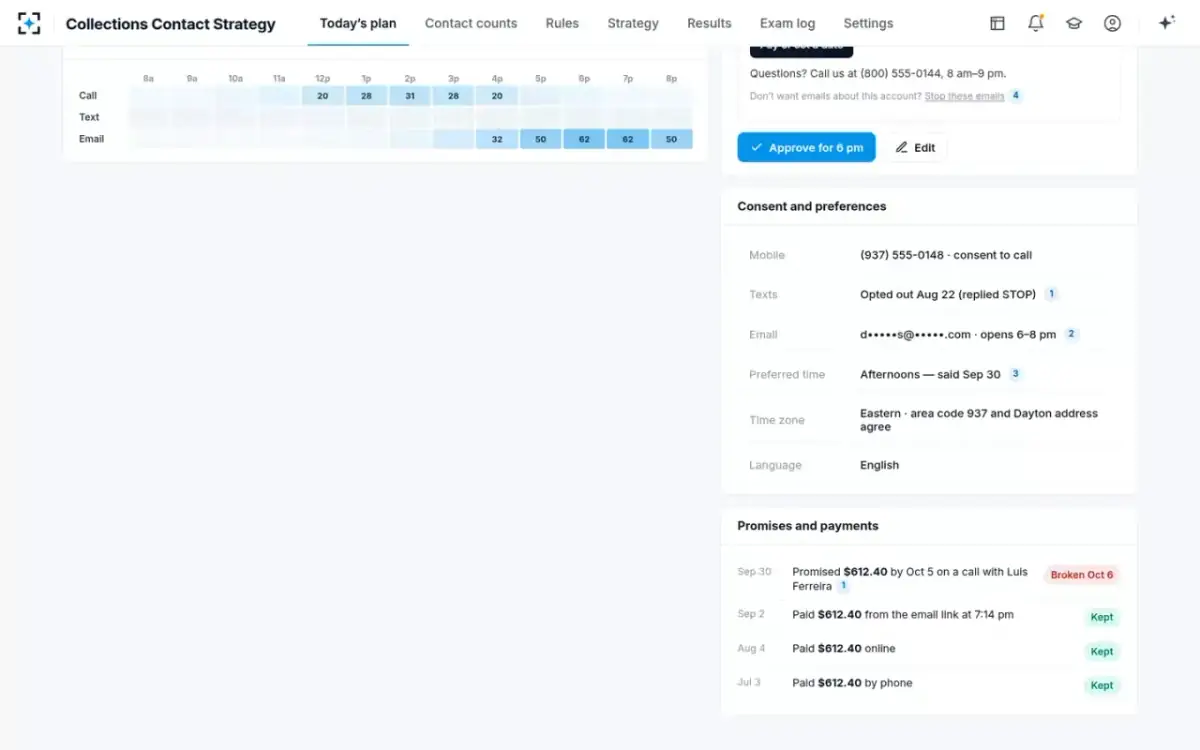Click the English language value
Image resolution: width=1200 pixels, height=750 pixels.
click(x=879, y=465)
